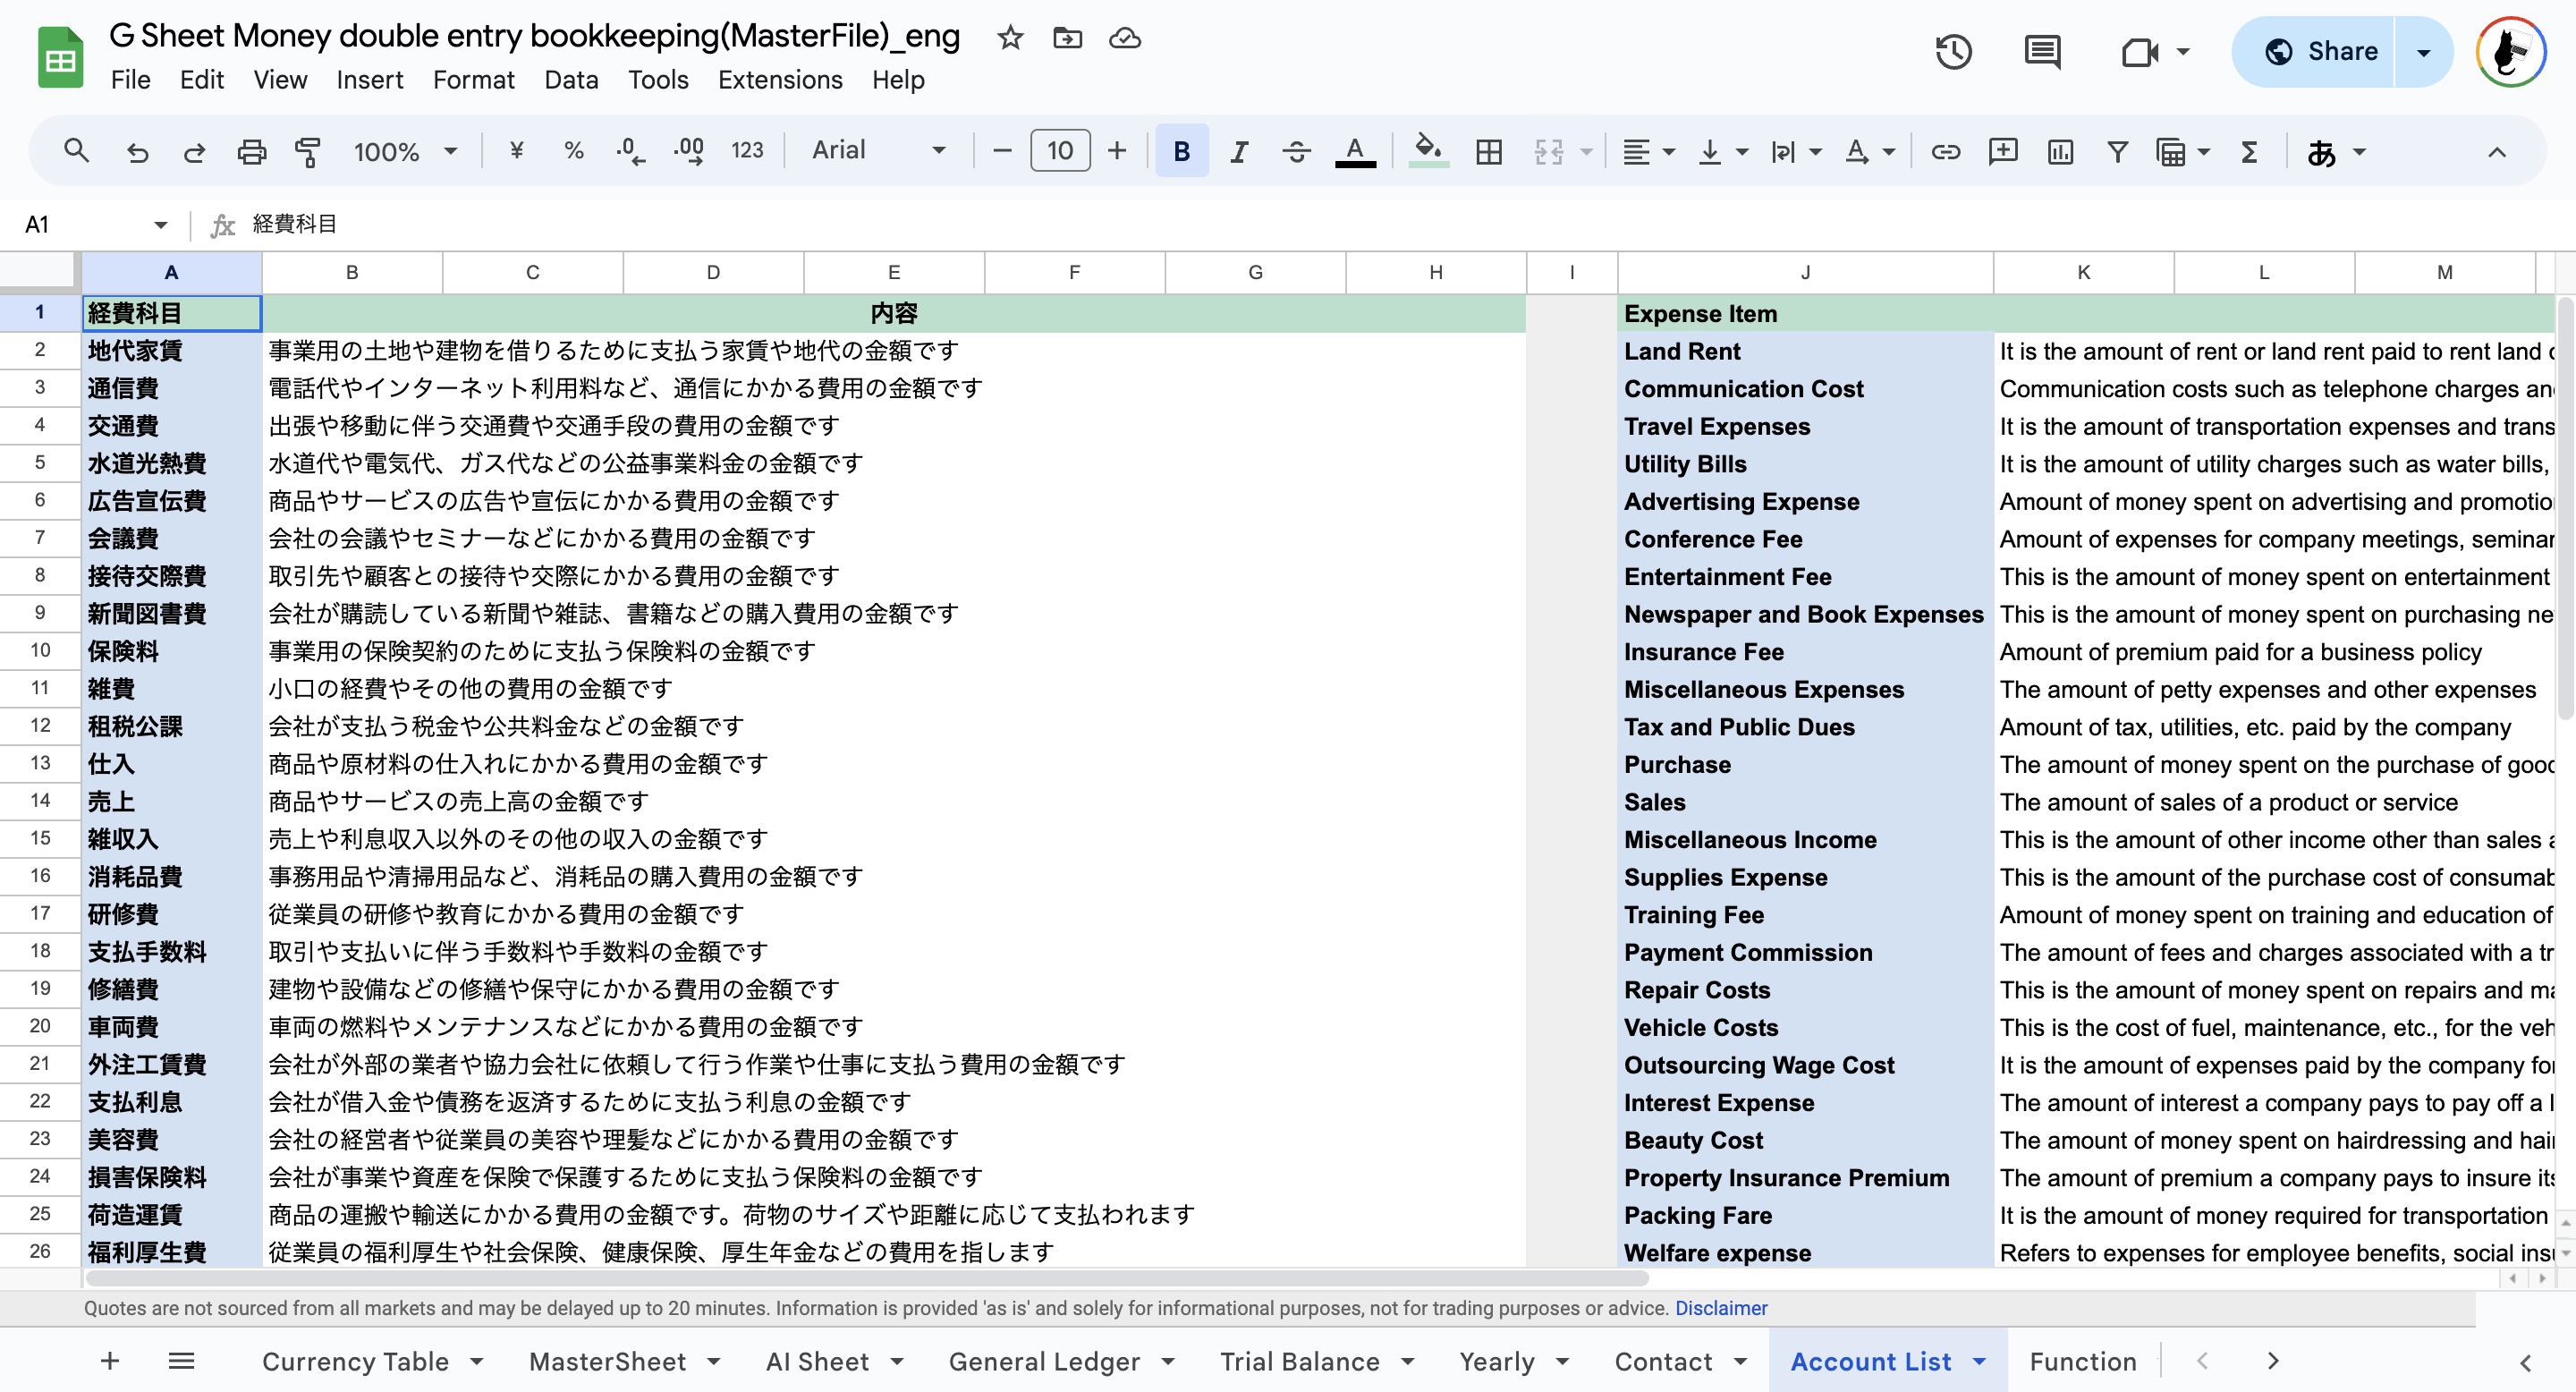Switch to the Trial Balance tab

coord(1299,1361)
